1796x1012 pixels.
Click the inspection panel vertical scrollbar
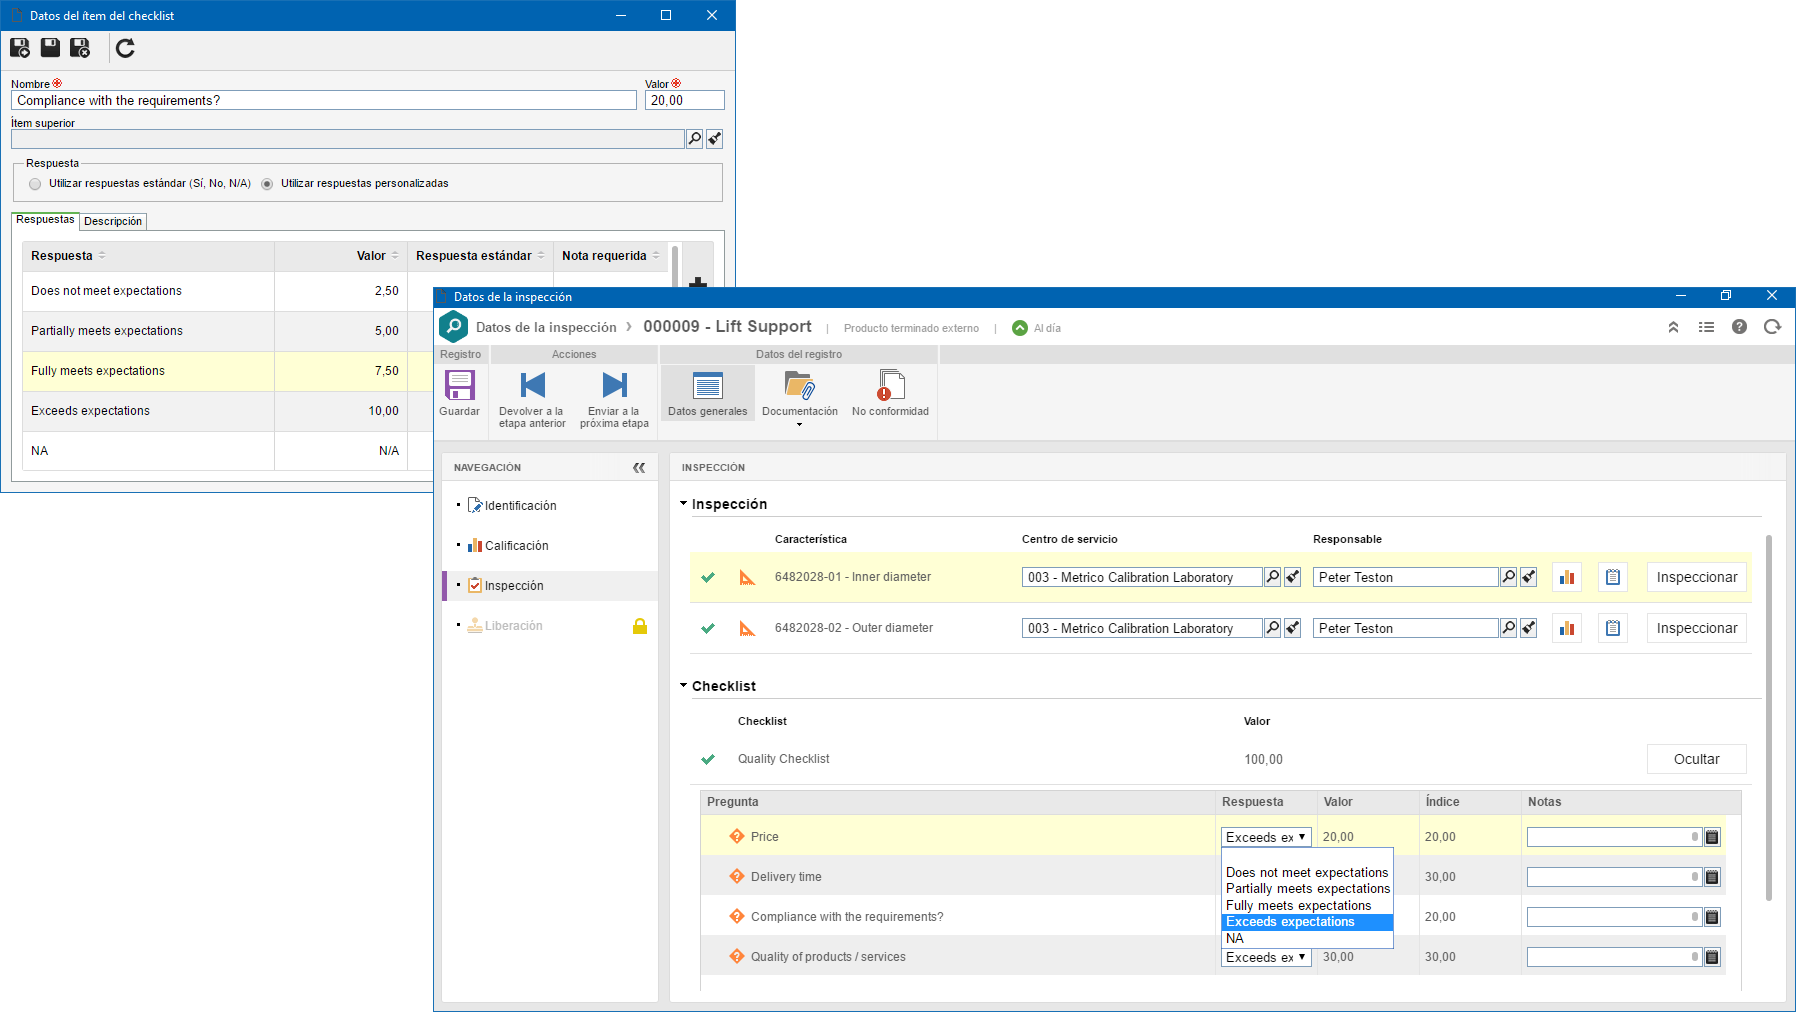coord(1769,716)
